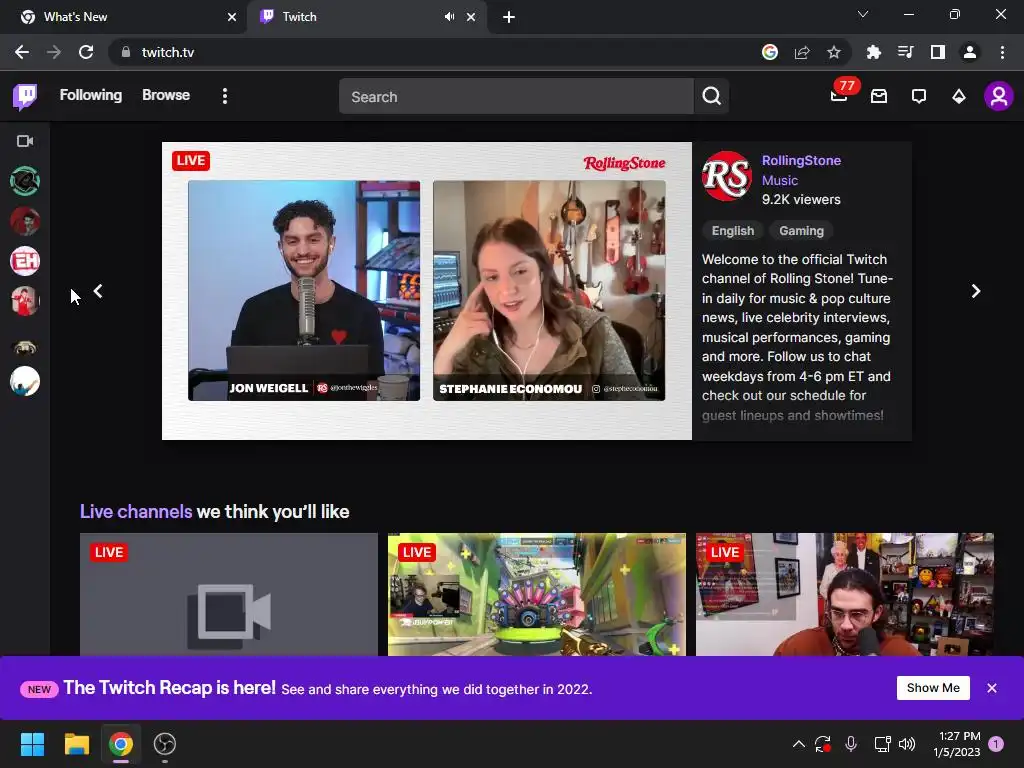This screenshot has height=768, width=1024.
Task: Open a new browser tab
Action: click(509, 17)
